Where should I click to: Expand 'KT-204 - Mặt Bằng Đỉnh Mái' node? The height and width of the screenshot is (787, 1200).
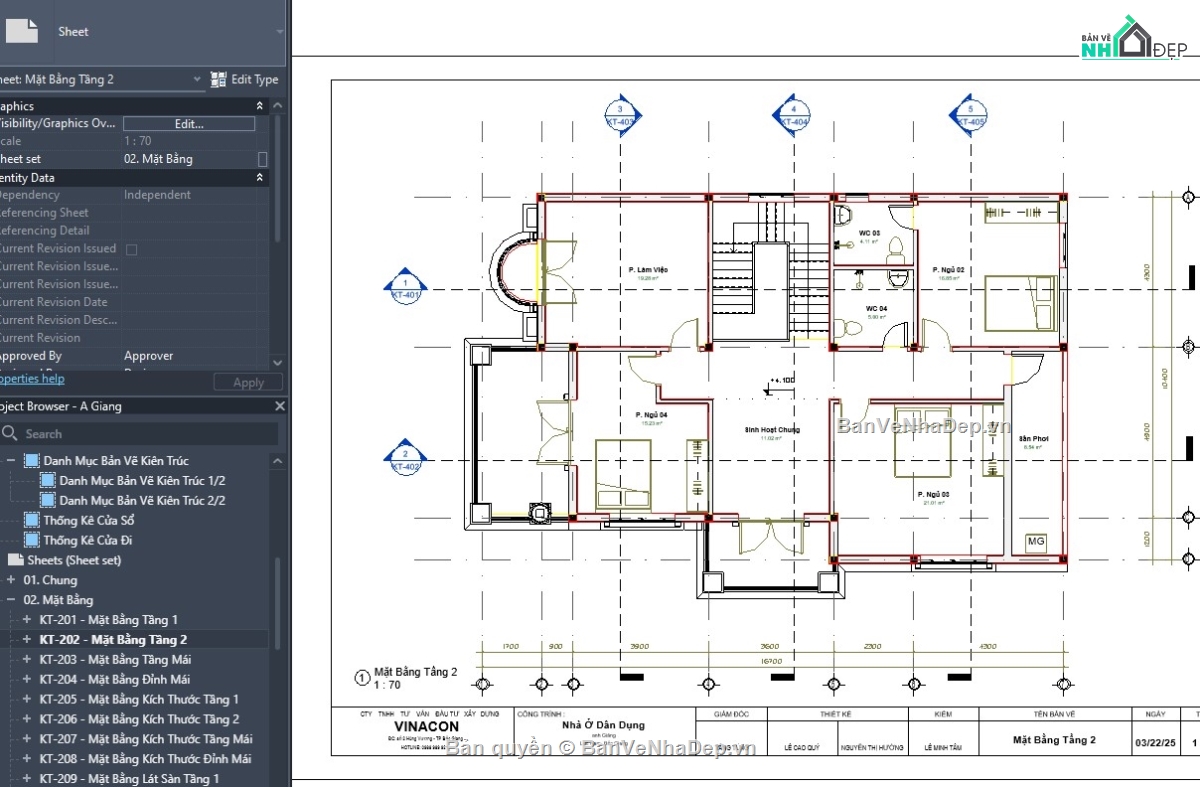(x=27, y=680)
